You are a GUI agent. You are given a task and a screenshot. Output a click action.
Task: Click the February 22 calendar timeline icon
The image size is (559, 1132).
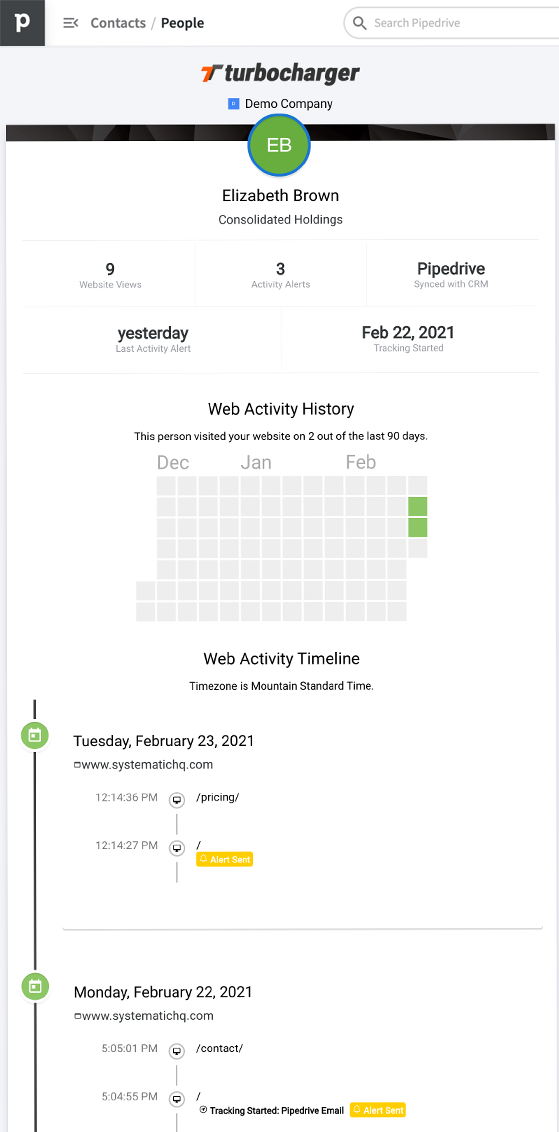tap(35, 985)
